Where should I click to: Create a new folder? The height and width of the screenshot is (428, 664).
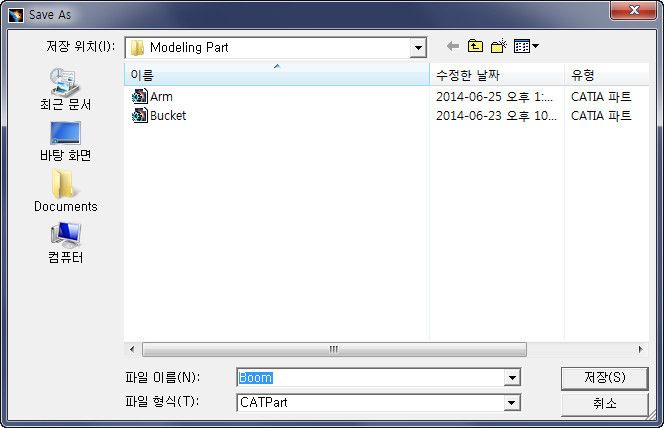[499, 46]
